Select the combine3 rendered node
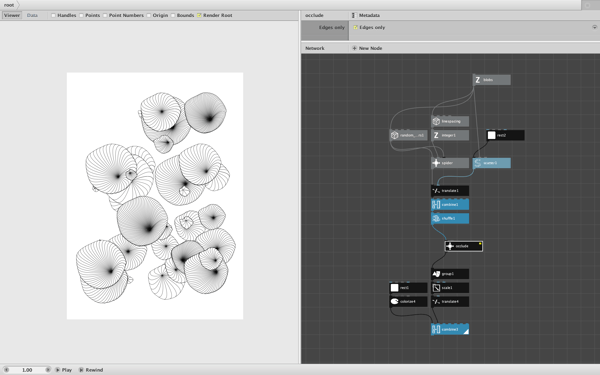Viewport: 600px width, 375px height. (450, 329)
